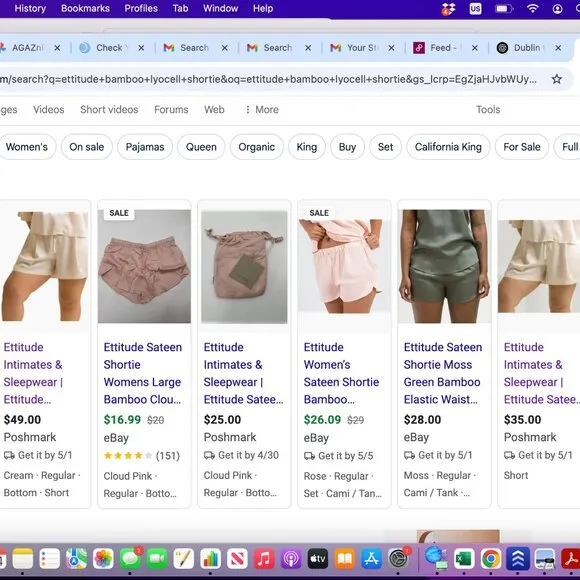Enable the California King filter chip

(448, 147)
